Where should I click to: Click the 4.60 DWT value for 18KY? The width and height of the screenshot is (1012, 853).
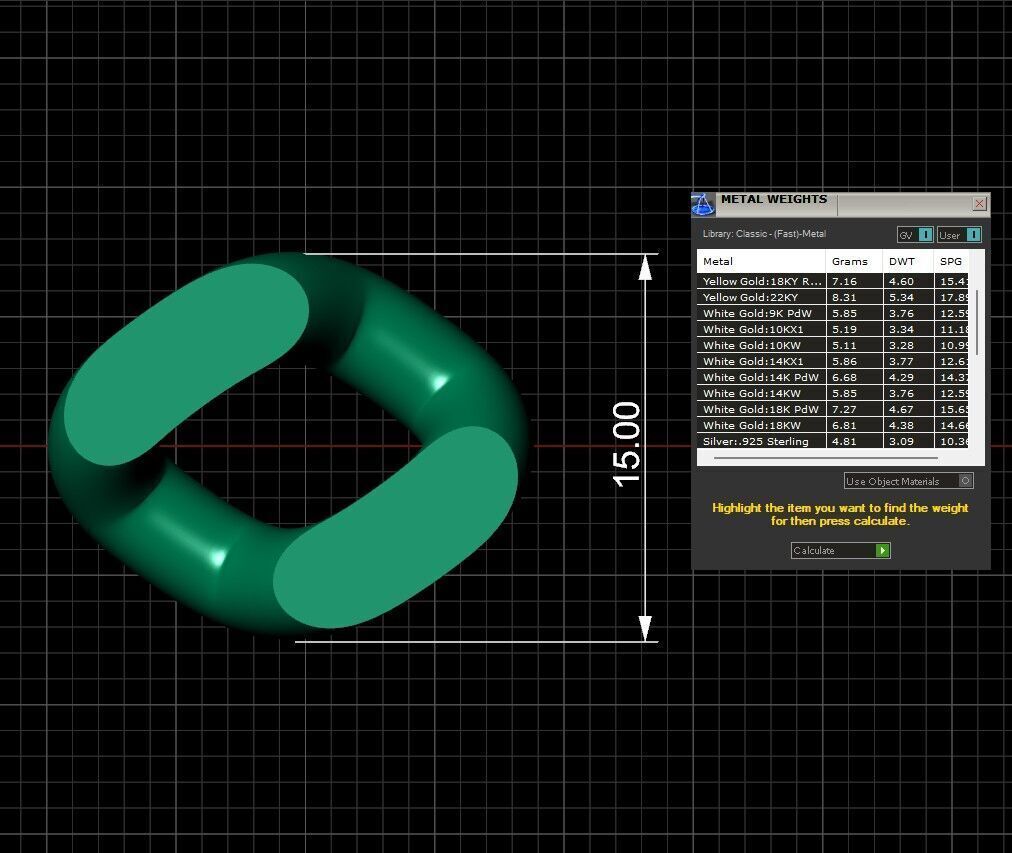click(901, 281)
